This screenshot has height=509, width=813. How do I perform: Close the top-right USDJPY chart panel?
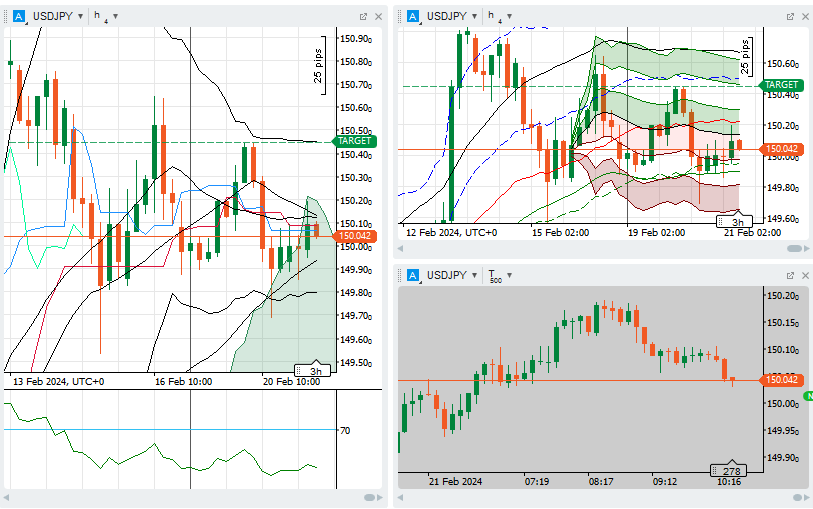click(804, 16)
